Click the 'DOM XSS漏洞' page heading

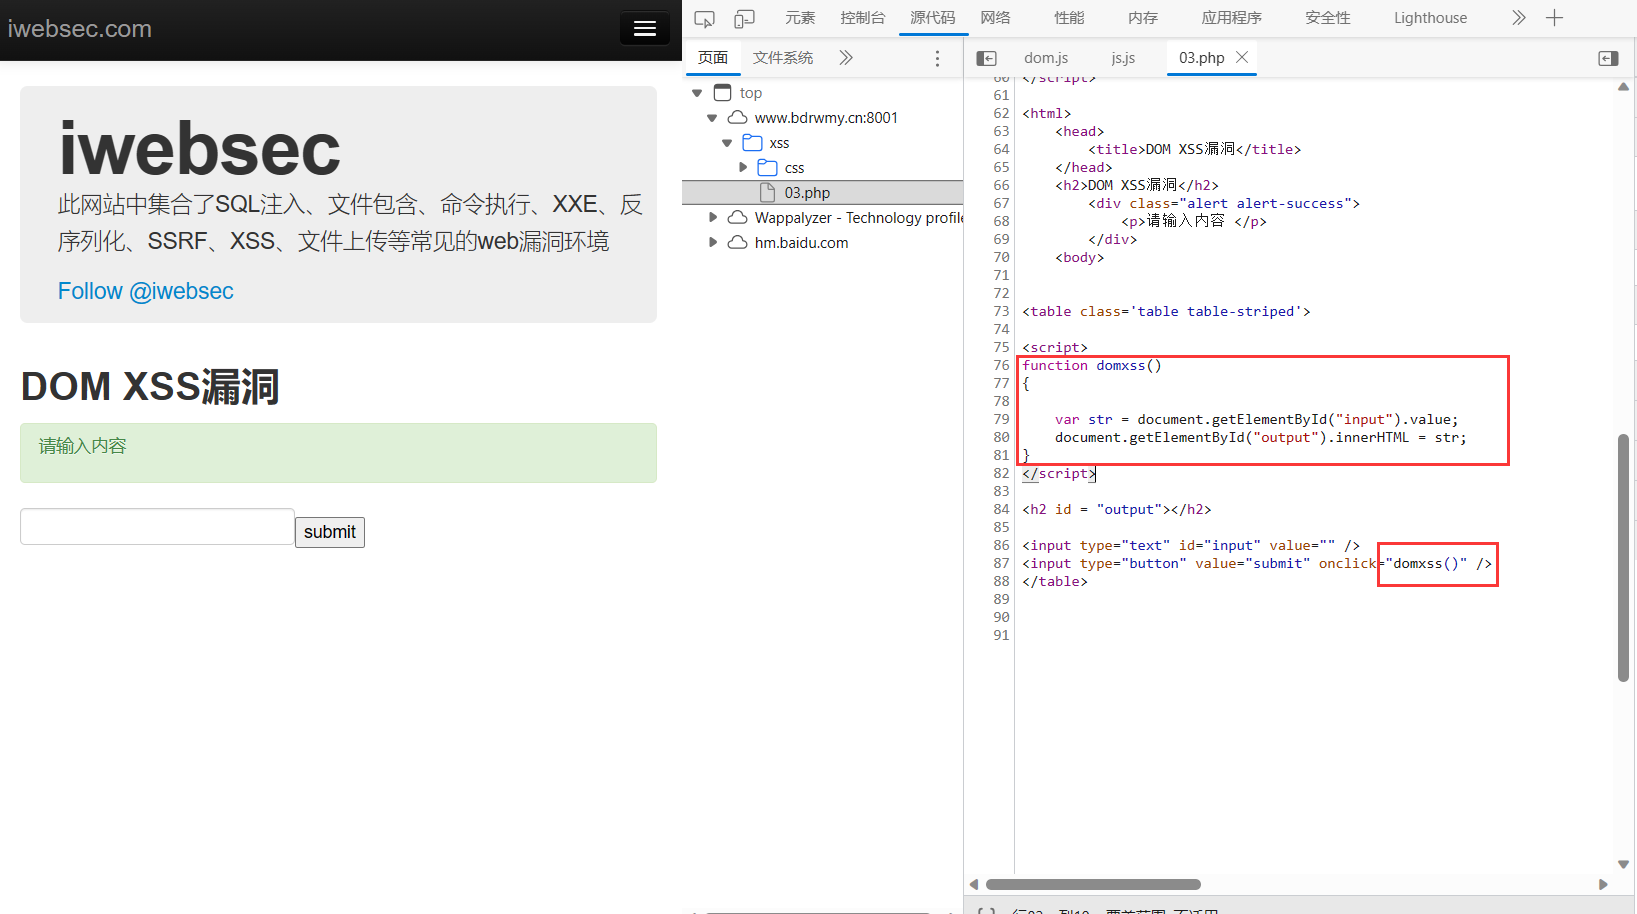coord(150,386)
